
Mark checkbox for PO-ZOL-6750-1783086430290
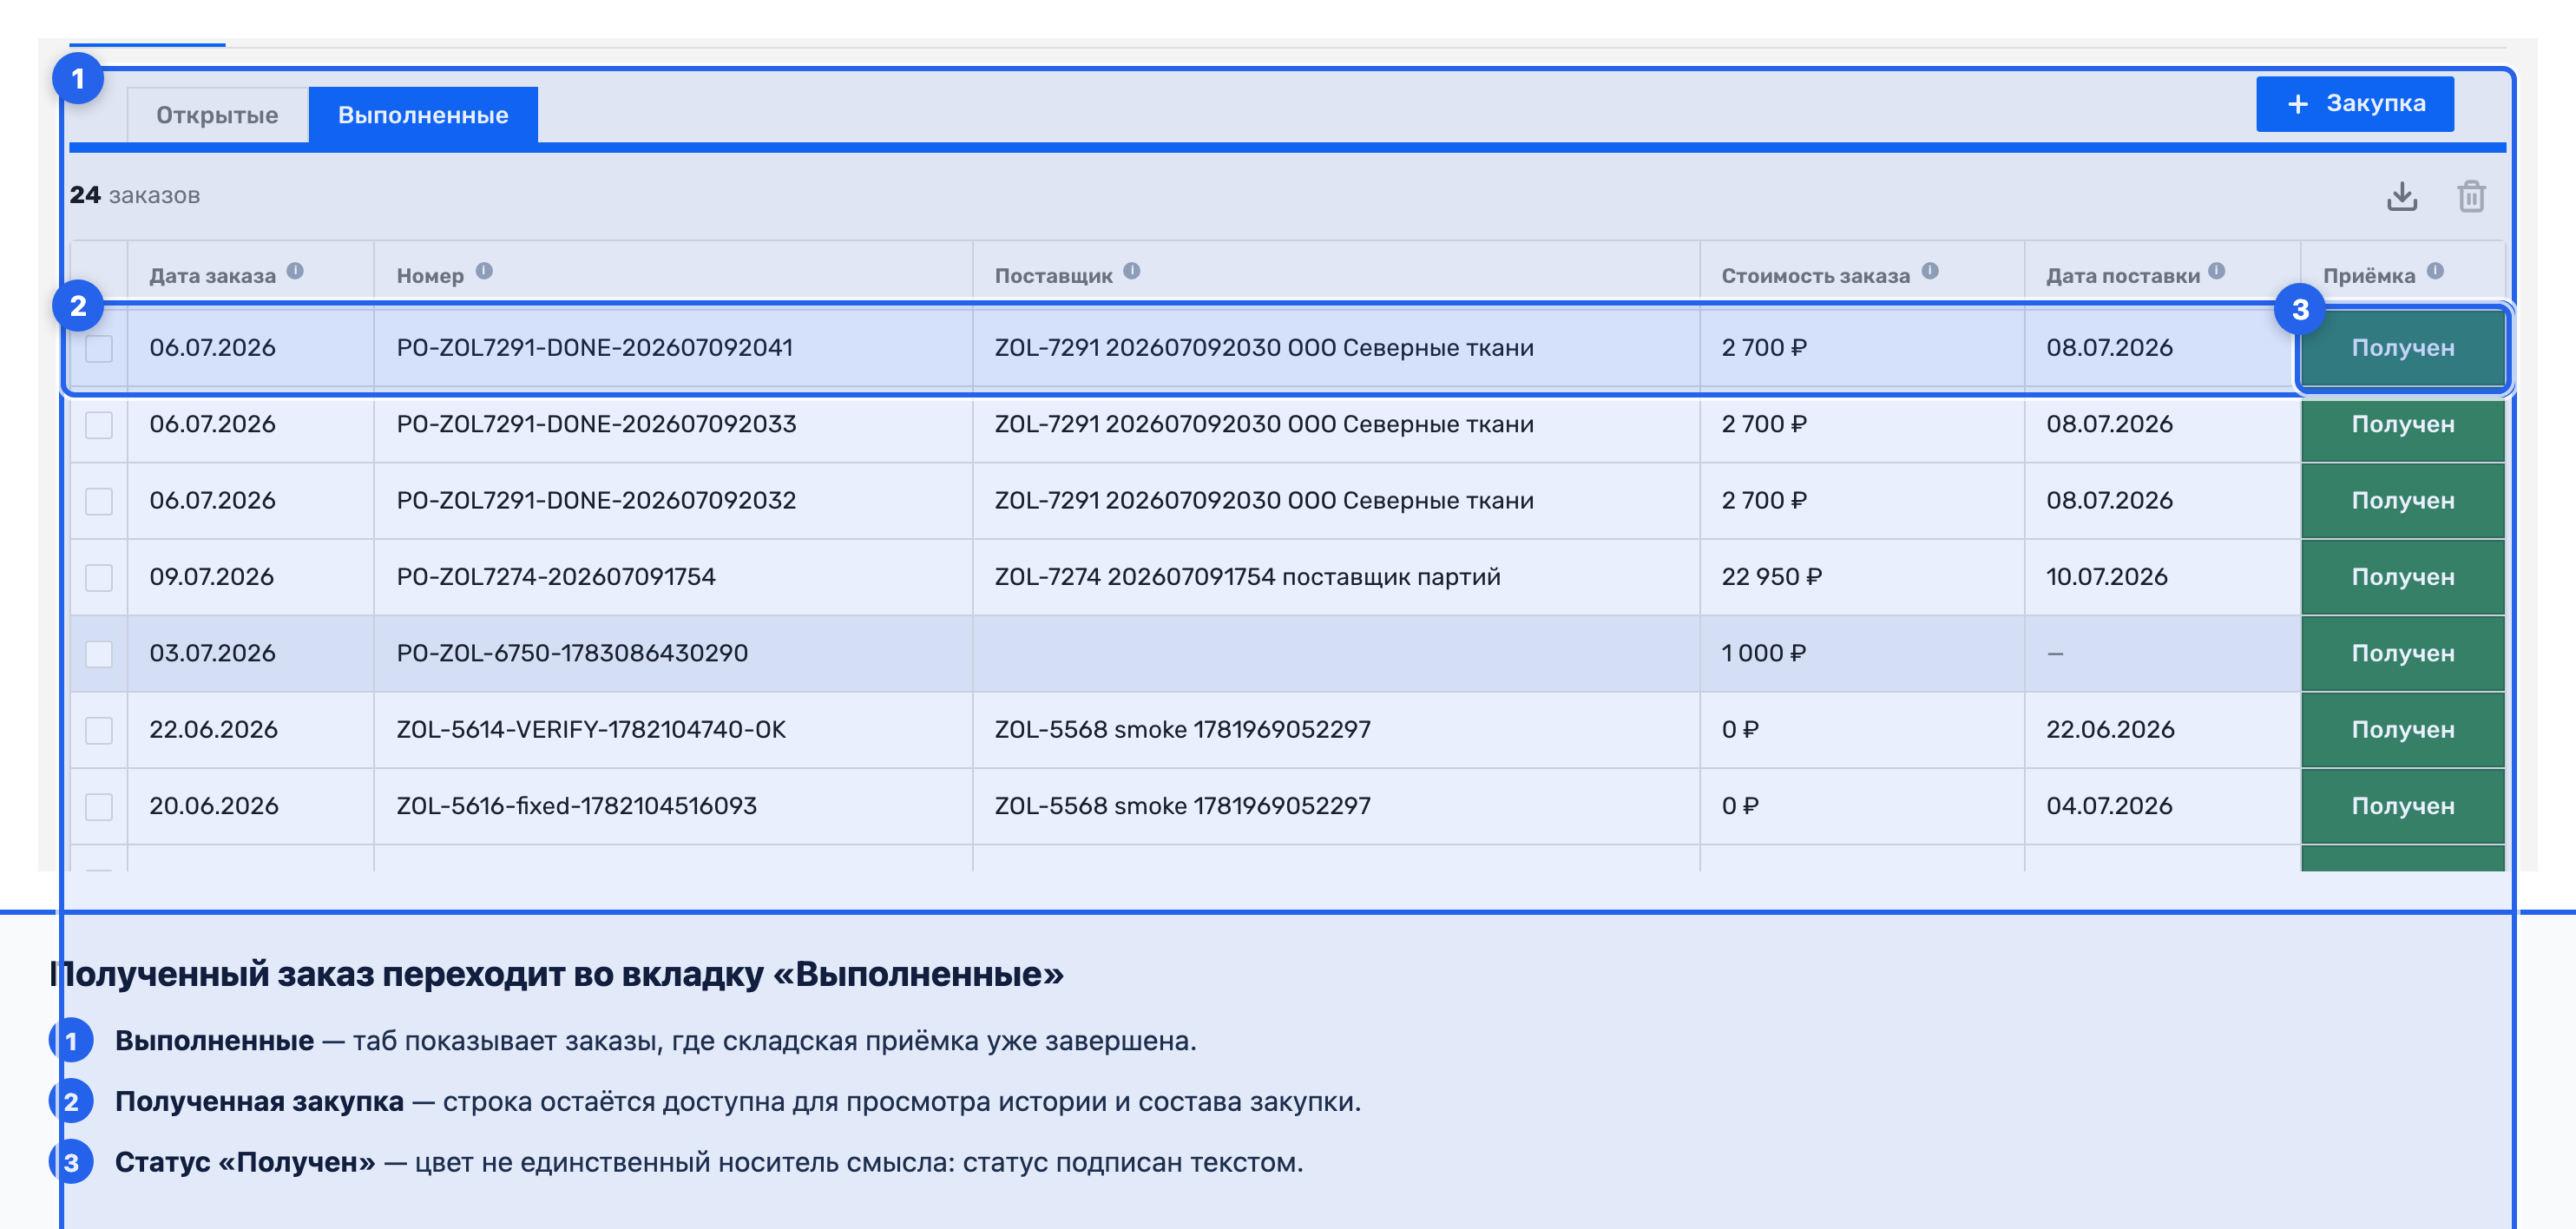[99, 654]
